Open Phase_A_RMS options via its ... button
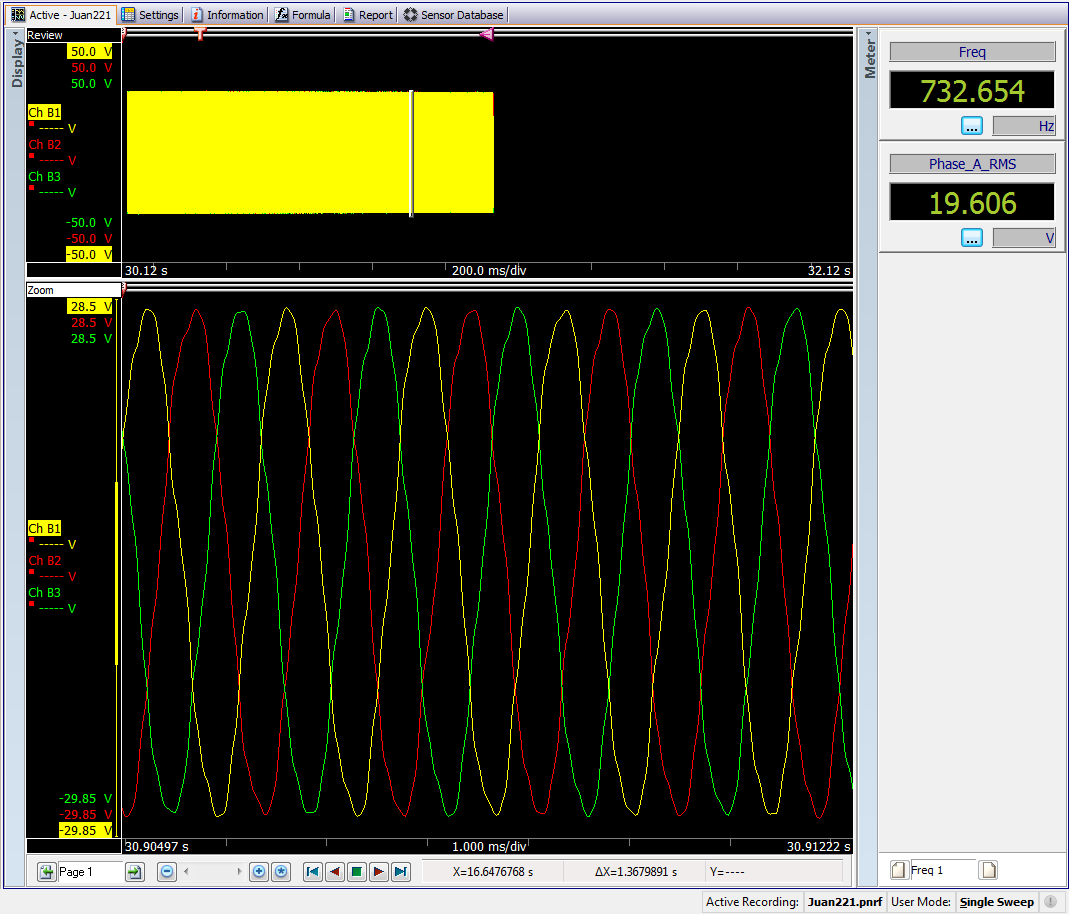The height and width of the screenshot is (914, 1069). point(971,237)
